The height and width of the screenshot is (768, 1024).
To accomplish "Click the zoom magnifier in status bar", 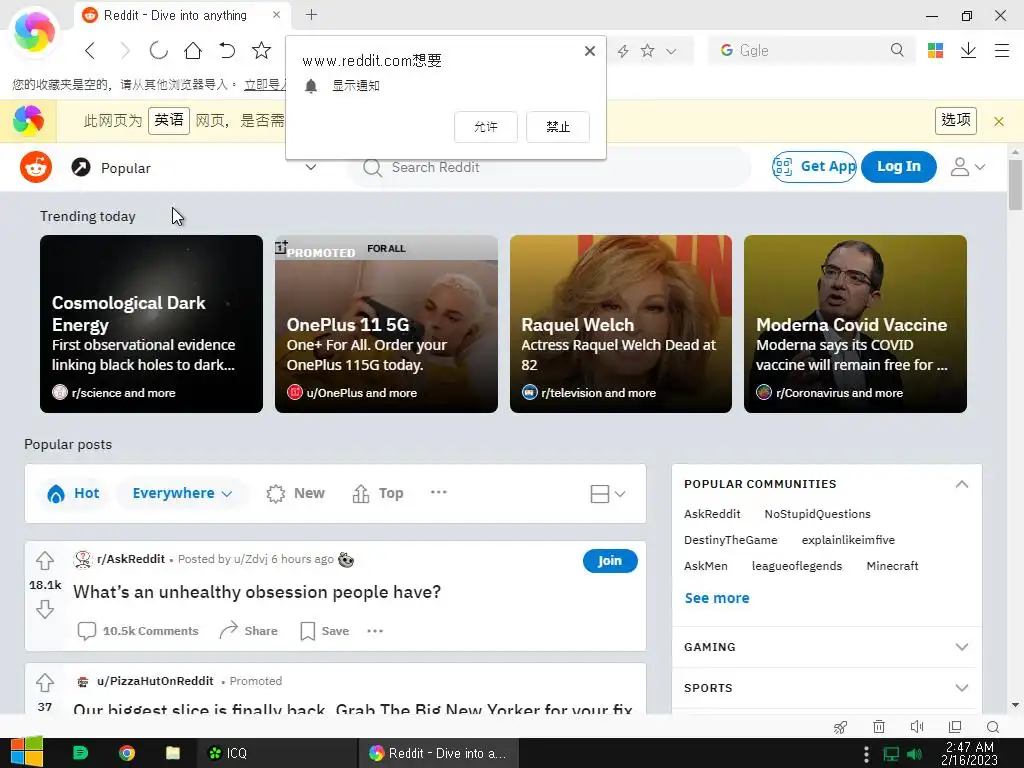I will 993,727.
